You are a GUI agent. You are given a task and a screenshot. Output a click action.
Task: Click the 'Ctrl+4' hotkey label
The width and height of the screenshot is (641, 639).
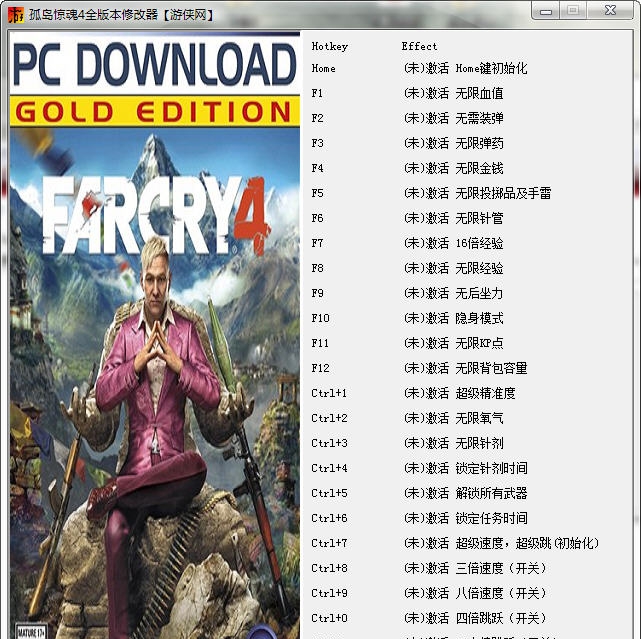[x=329, y=468]
